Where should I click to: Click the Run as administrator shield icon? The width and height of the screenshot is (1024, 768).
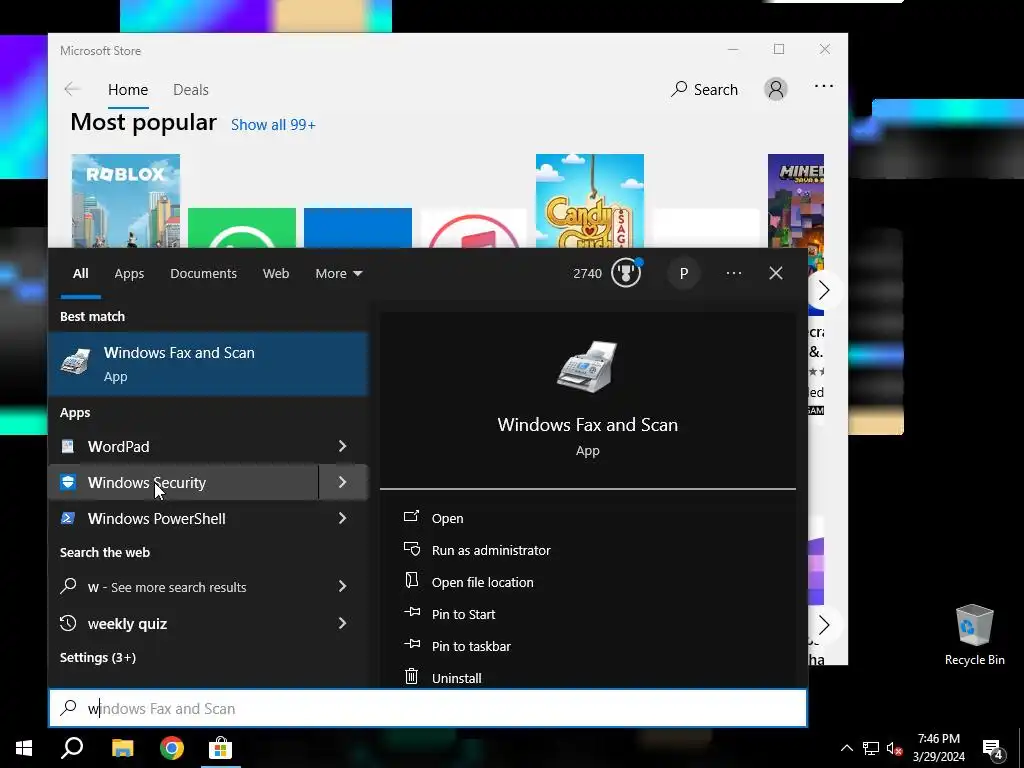[x=411, y=549]
